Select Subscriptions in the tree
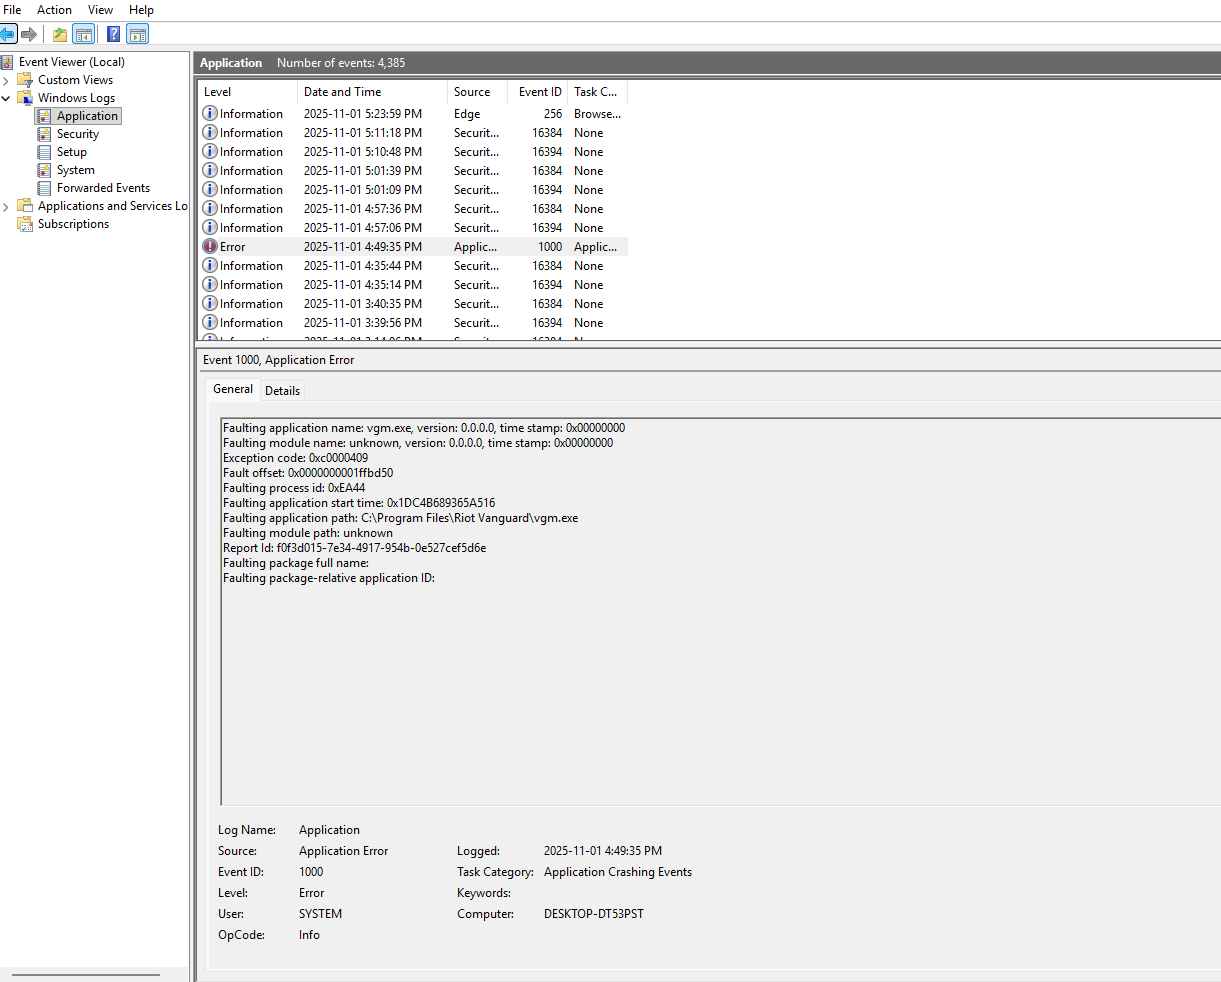This screenshot has height=982, width=1221. point(73,224)
